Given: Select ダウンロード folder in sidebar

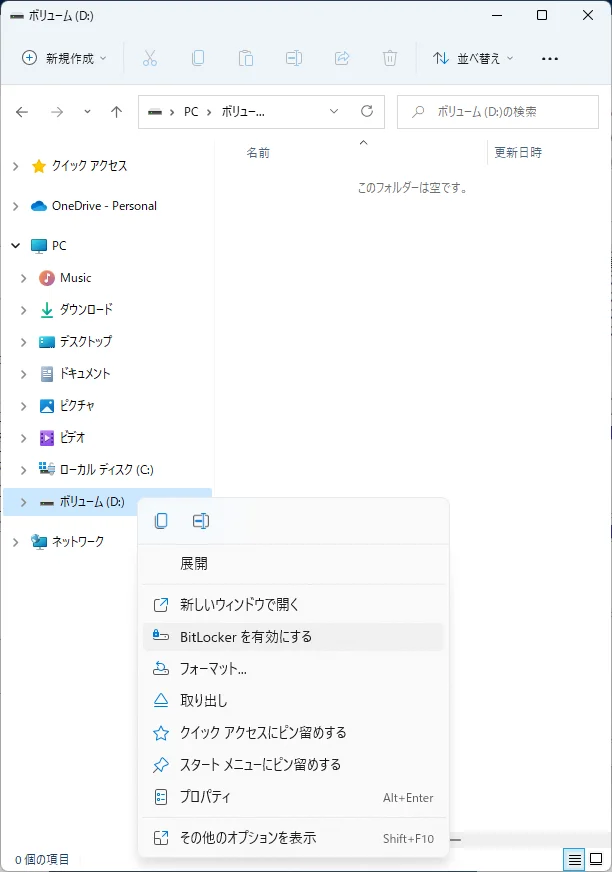Looking at the screenshot, I should click(86, 310).
